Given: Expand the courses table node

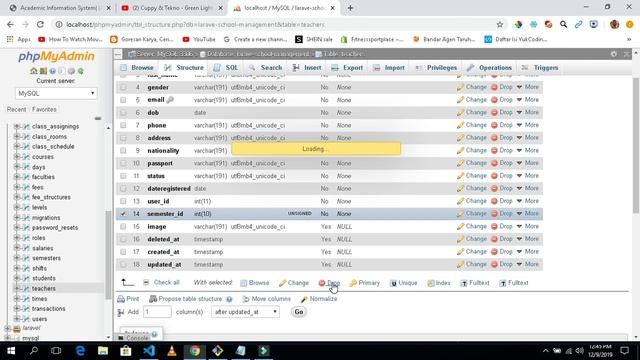Looking at the screenshot, I should point(17,157).
